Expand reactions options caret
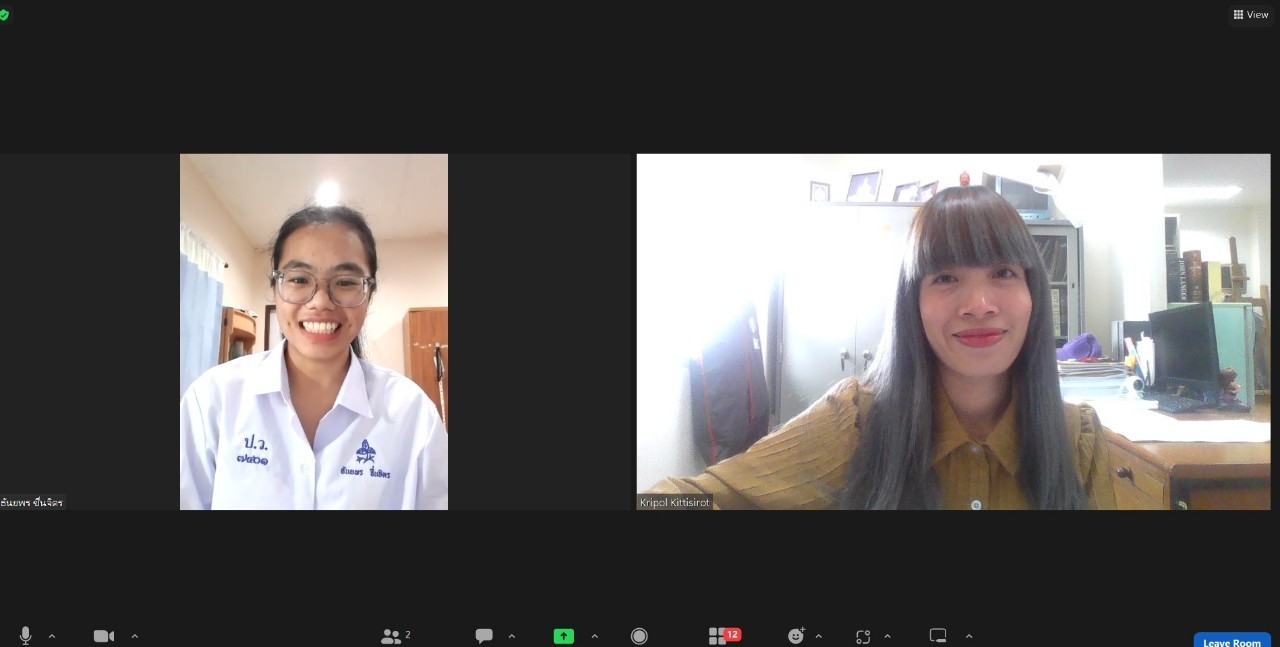This screenshot has height=647, width=1280. 819,636
